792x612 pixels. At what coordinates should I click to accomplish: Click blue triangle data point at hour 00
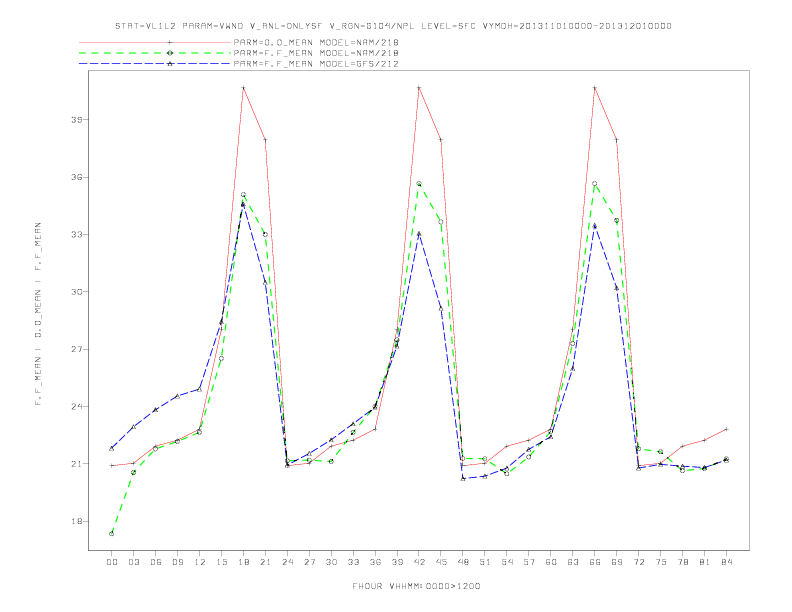pos(112,448)
